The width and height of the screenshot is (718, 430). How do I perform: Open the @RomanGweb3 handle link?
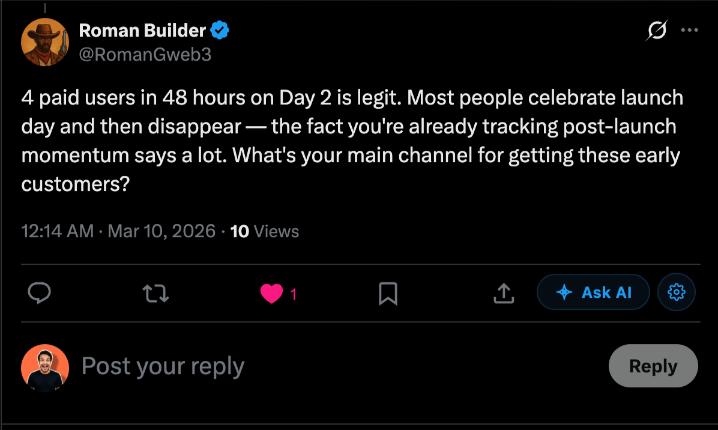(x=144, y=54)
